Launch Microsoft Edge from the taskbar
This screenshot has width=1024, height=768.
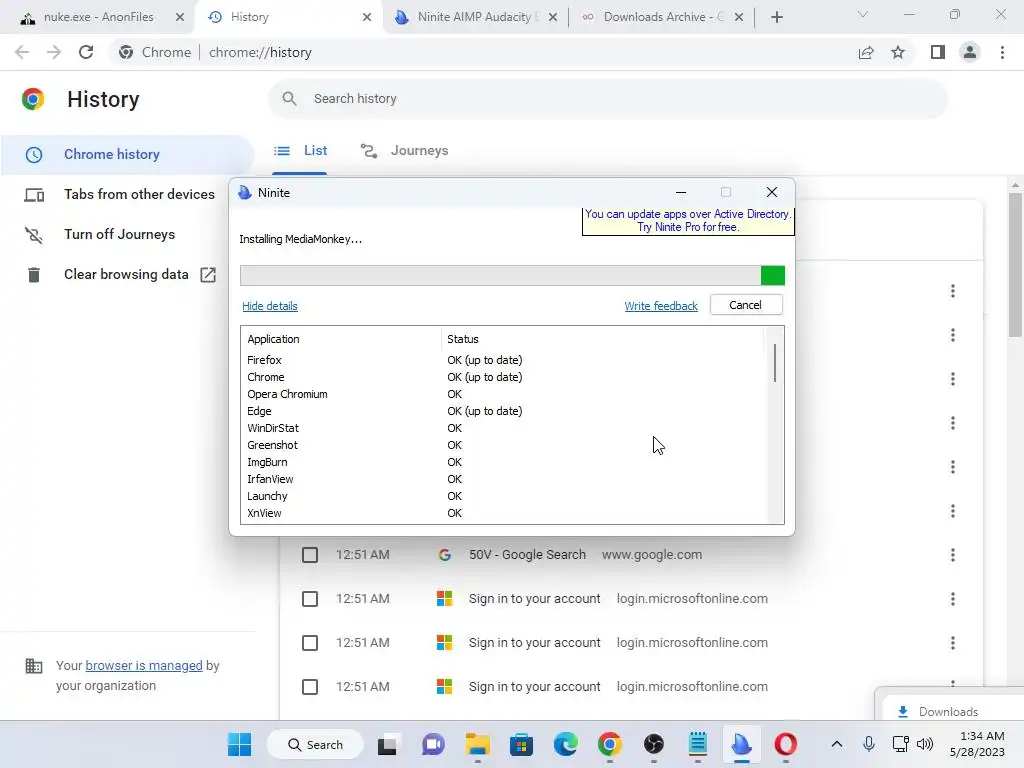(566, 744)
